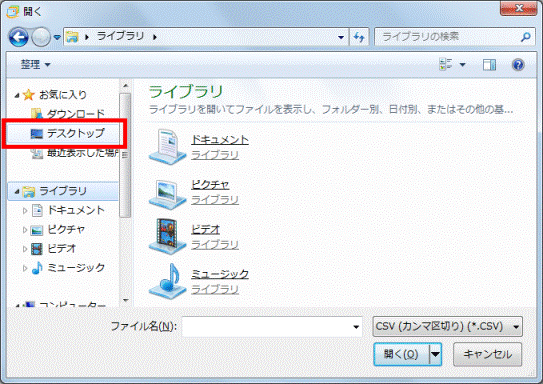Click the magnifier search icon
Screen dimensions: 543x384
point(526,37)
